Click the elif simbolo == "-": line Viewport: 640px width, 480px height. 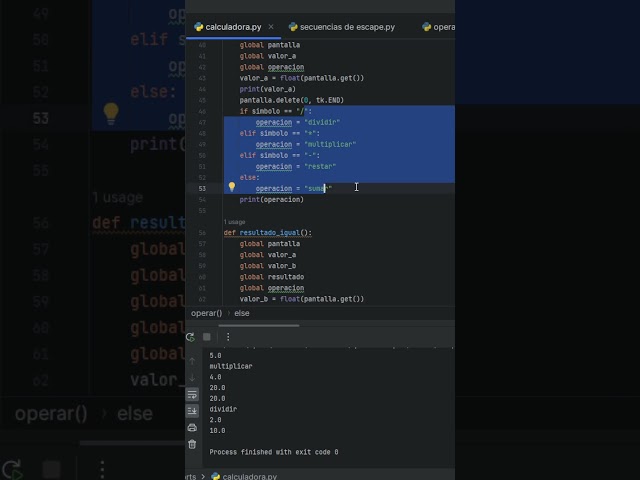(x=280, y=155)
